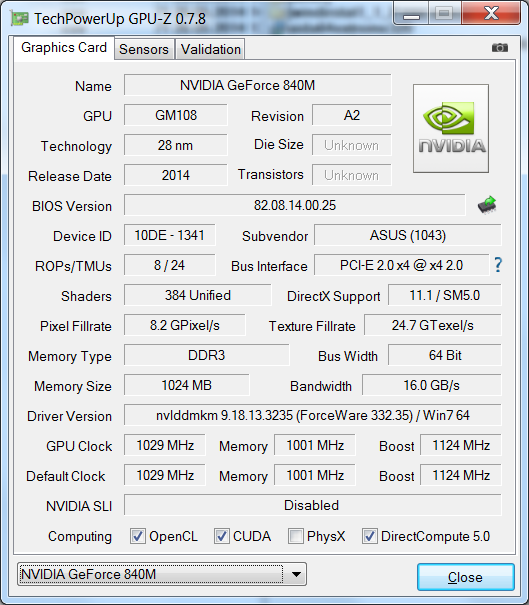The width and height of the screenshot is (529, 605).
Task: Switch to the Sensors tab
Action: click(x=144, y=49)
